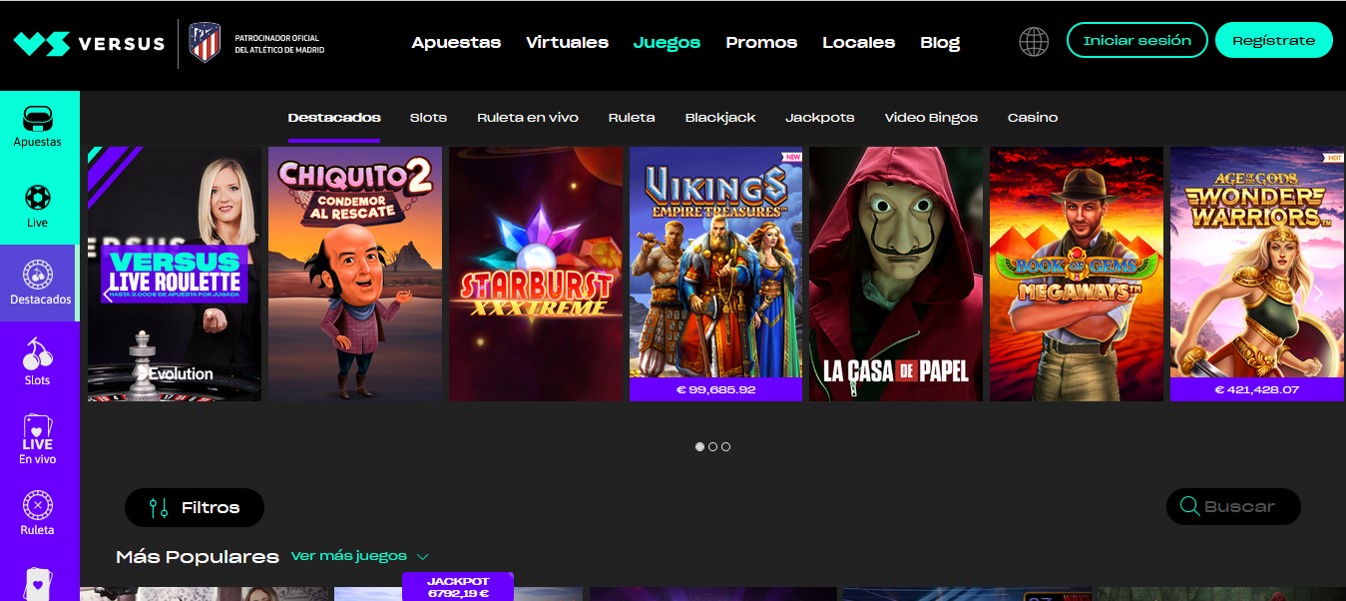Open Age of Gods Wonder Warriors game

click(x=1257, y=274)
